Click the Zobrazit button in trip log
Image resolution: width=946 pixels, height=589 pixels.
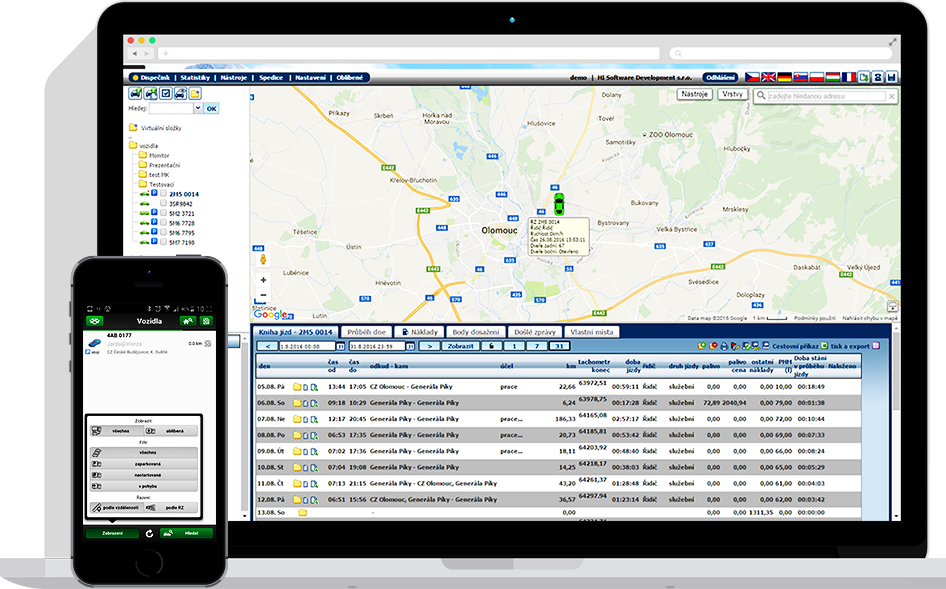pyautogui.click(x=459, y=346)
